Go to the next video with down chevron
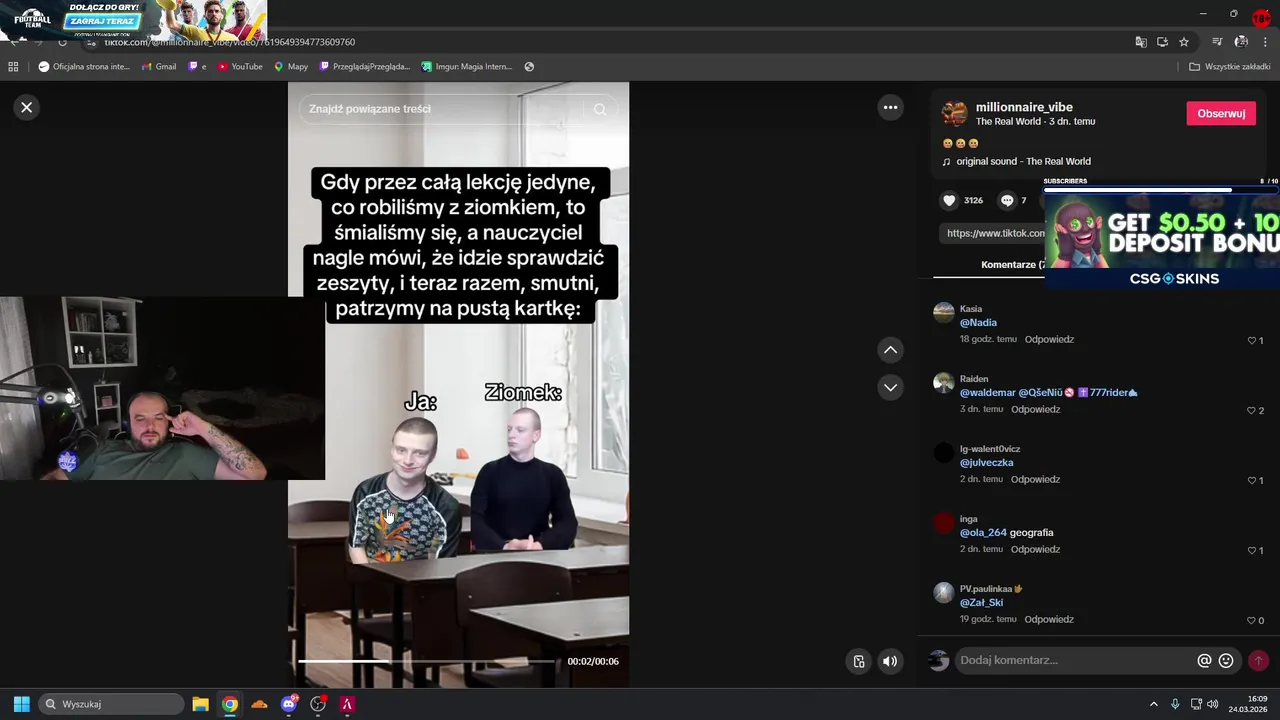The width and height of the screenshot is (1280, 720). (x=890, y=387)
